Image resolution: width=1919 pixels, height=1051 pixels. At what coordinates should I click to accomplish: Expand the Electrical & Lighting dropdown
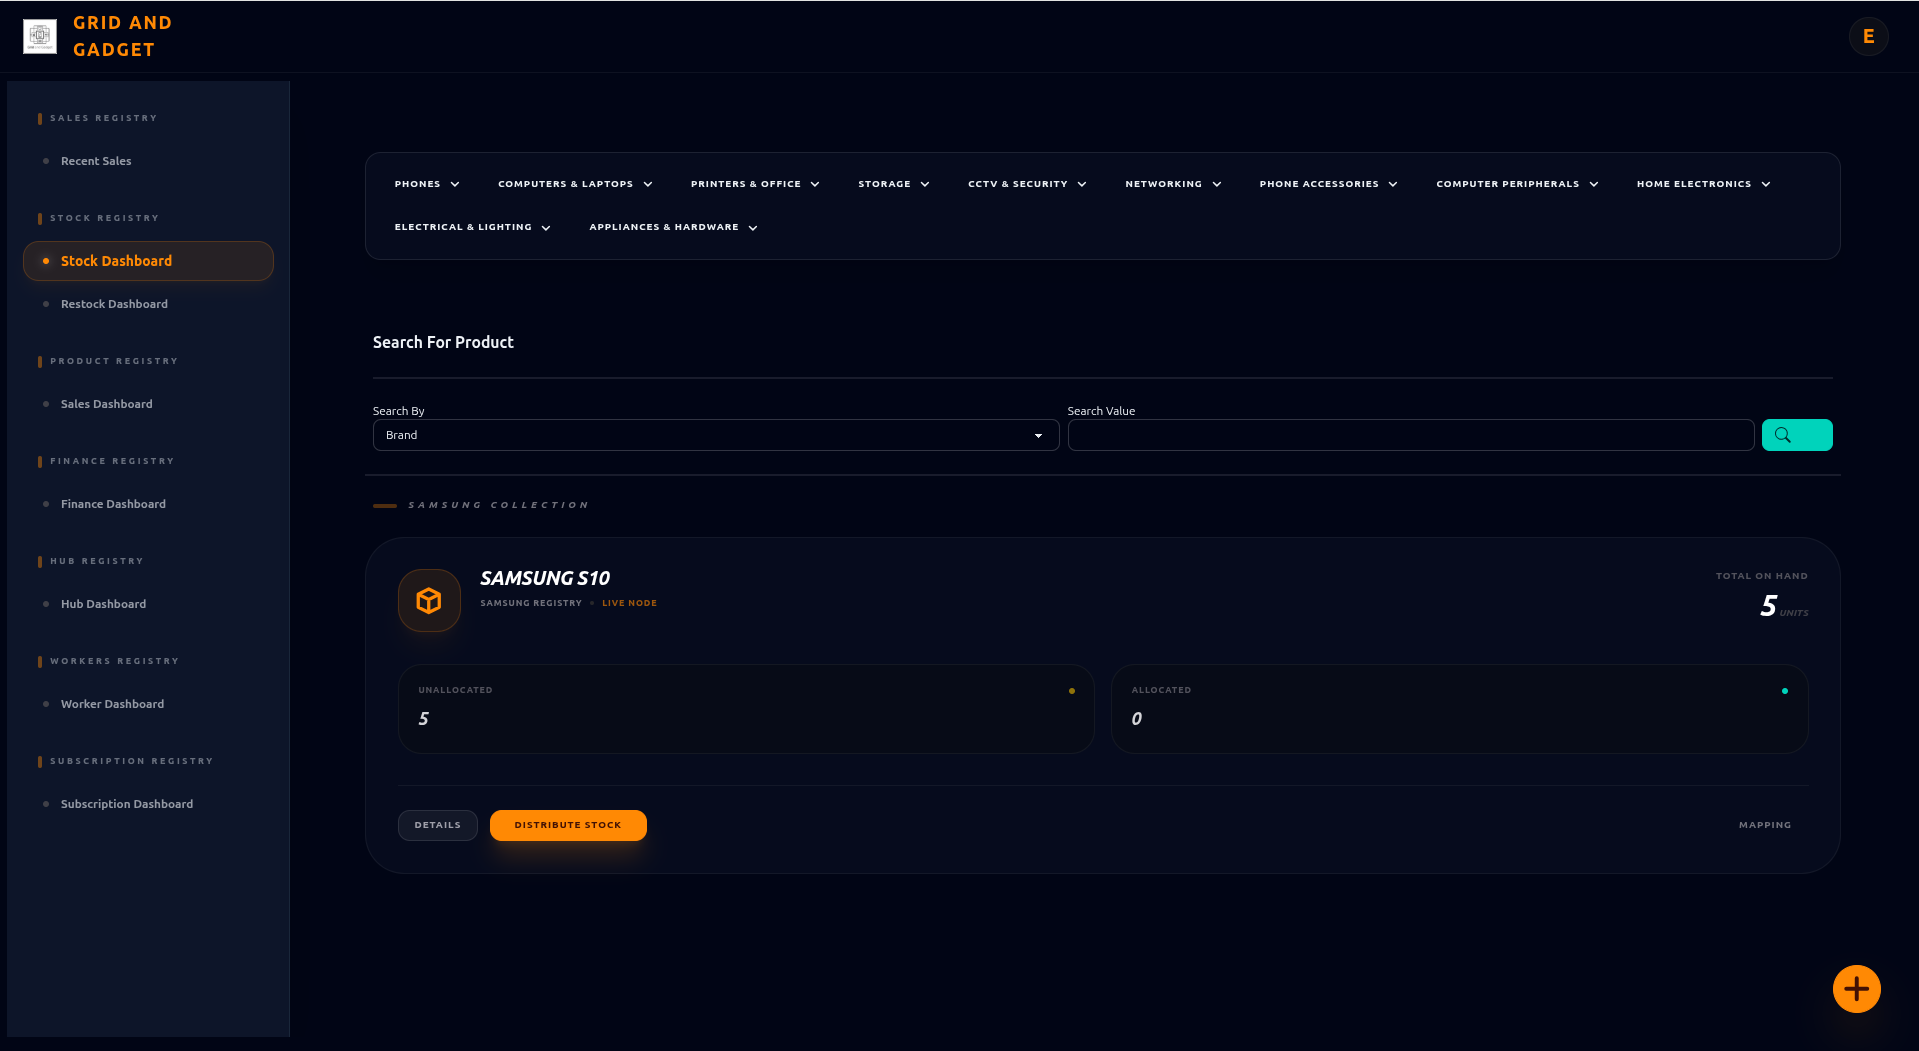(x=472, y=227)
